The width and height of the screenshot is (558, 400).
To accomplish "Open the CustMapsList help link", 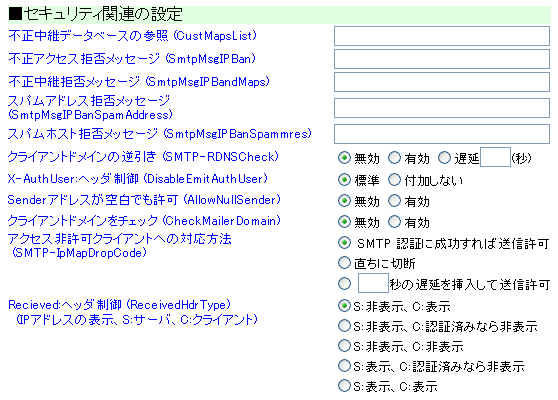I will (x=132, y=36).
